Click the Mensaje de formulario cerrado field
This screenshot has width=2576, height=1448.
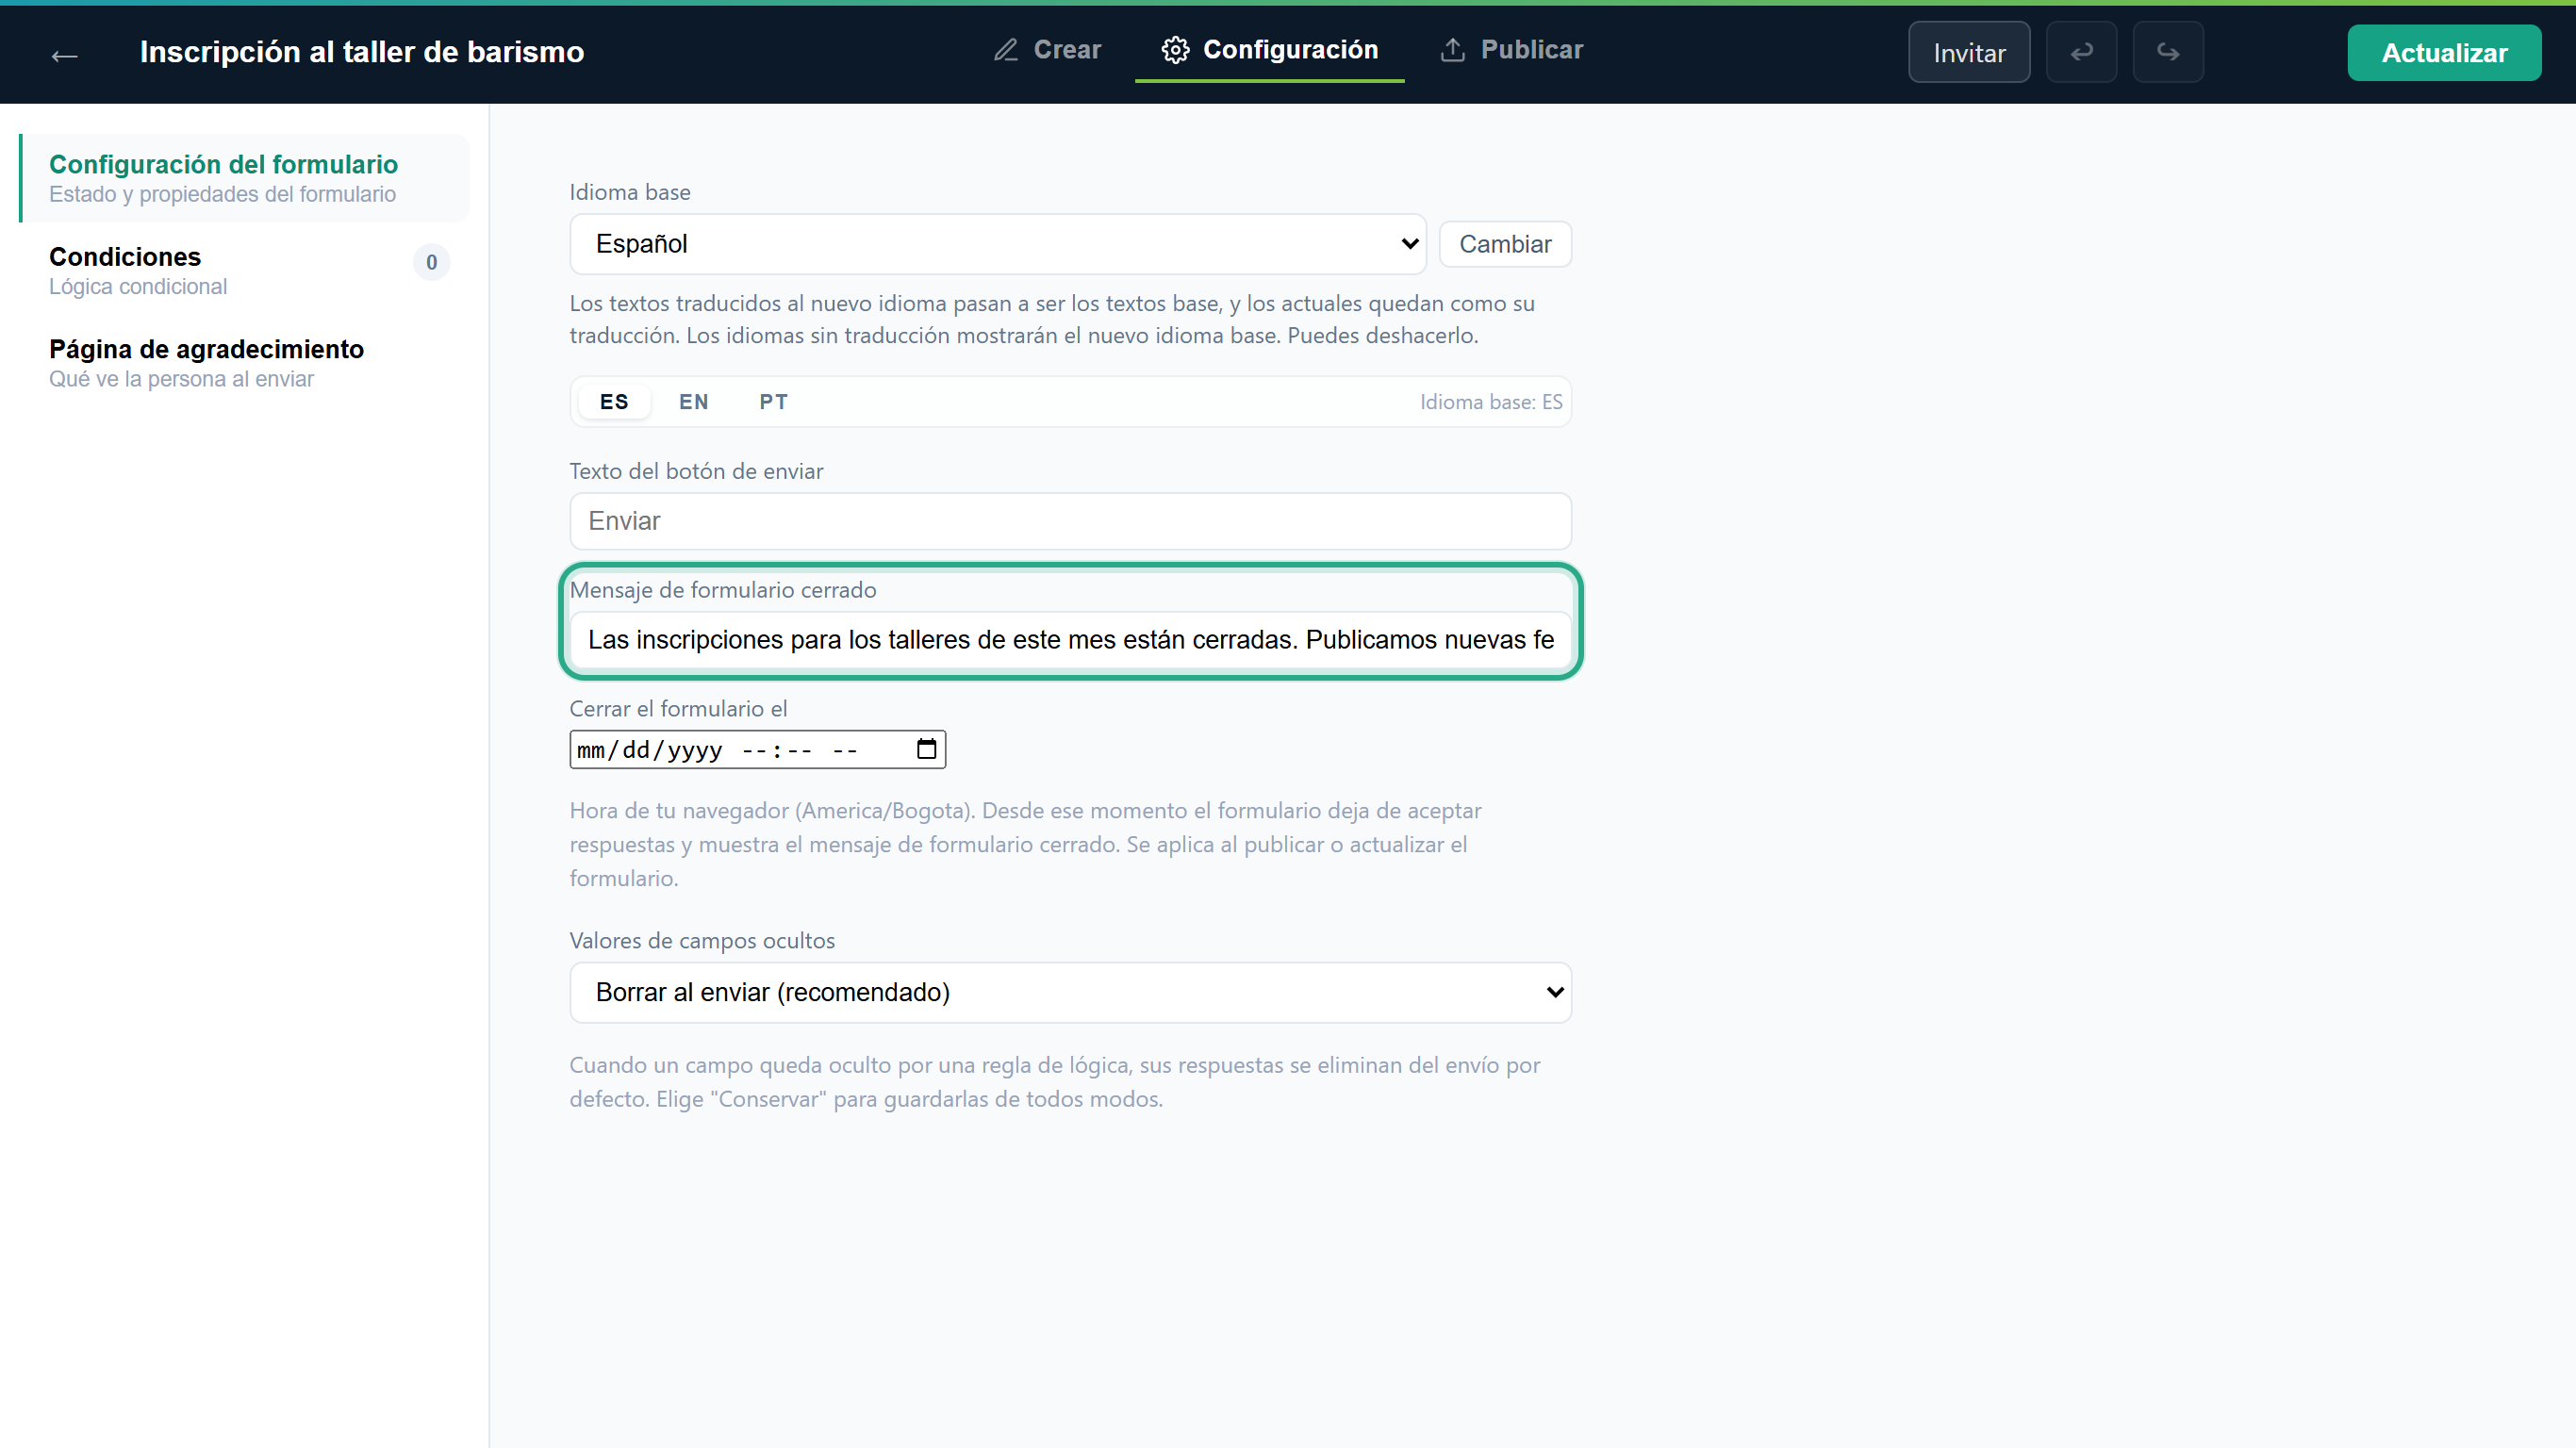click(1070, 639)
